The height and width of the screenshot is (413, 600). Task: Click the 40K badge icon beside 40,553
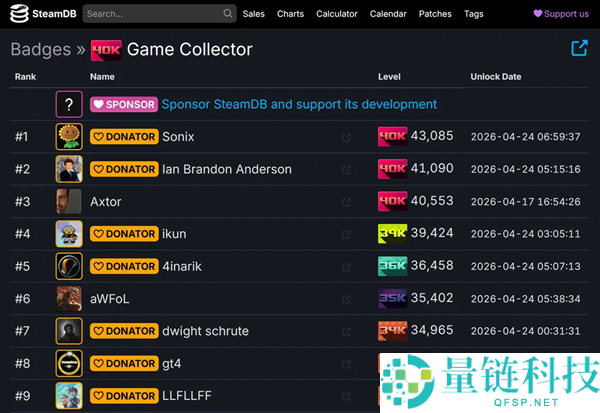[x=392, y=201]
